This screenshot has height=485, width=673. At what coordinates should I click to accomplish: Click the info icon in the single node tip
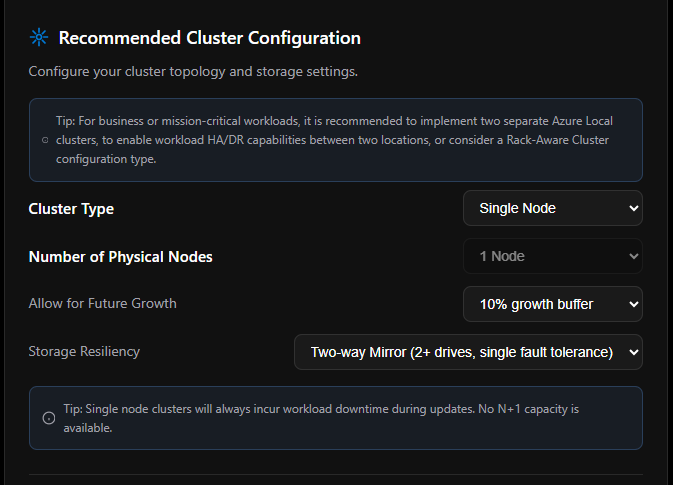tap(48, 418)
